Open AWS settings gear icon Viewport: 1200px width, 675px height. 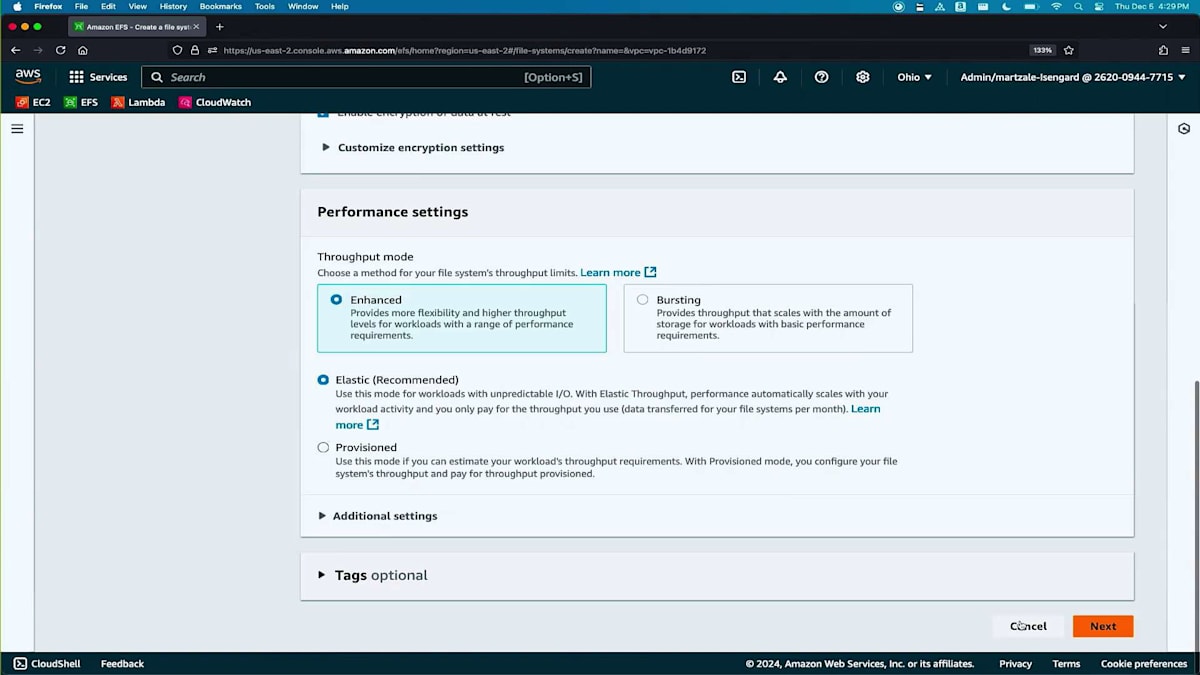(x=863, y=77)
